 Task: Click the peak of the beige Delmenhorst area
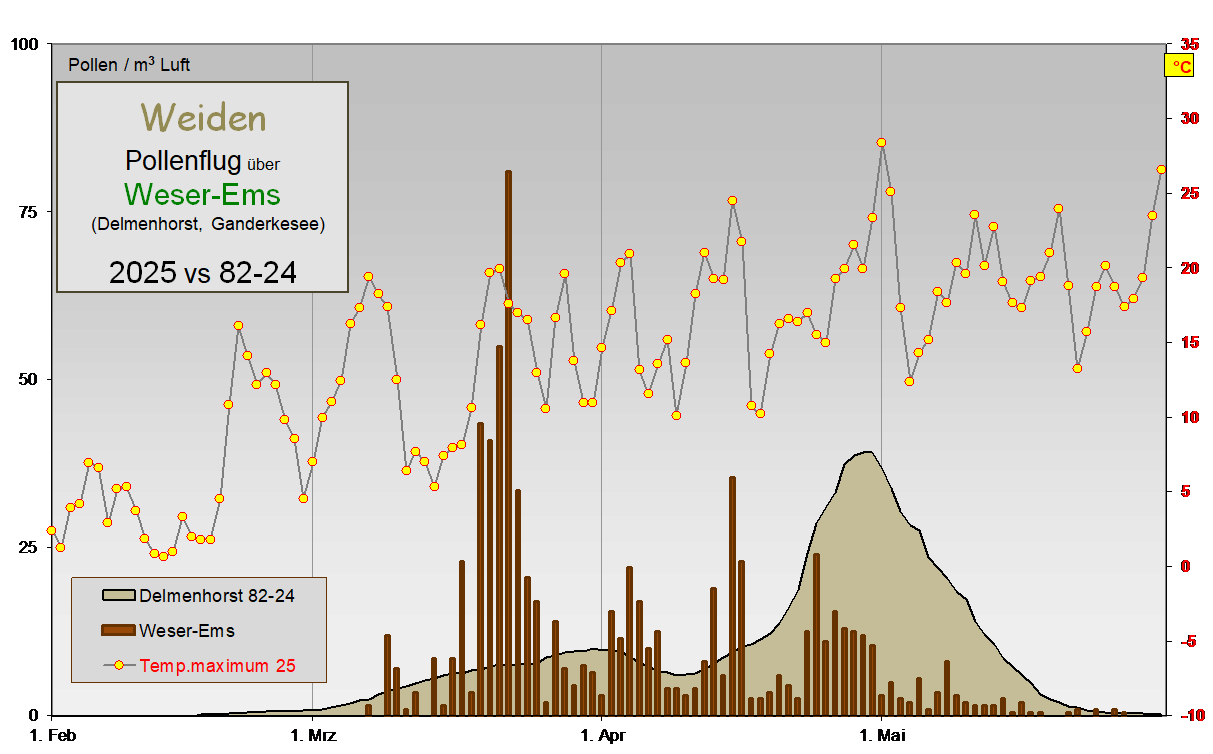pos(866,453)
